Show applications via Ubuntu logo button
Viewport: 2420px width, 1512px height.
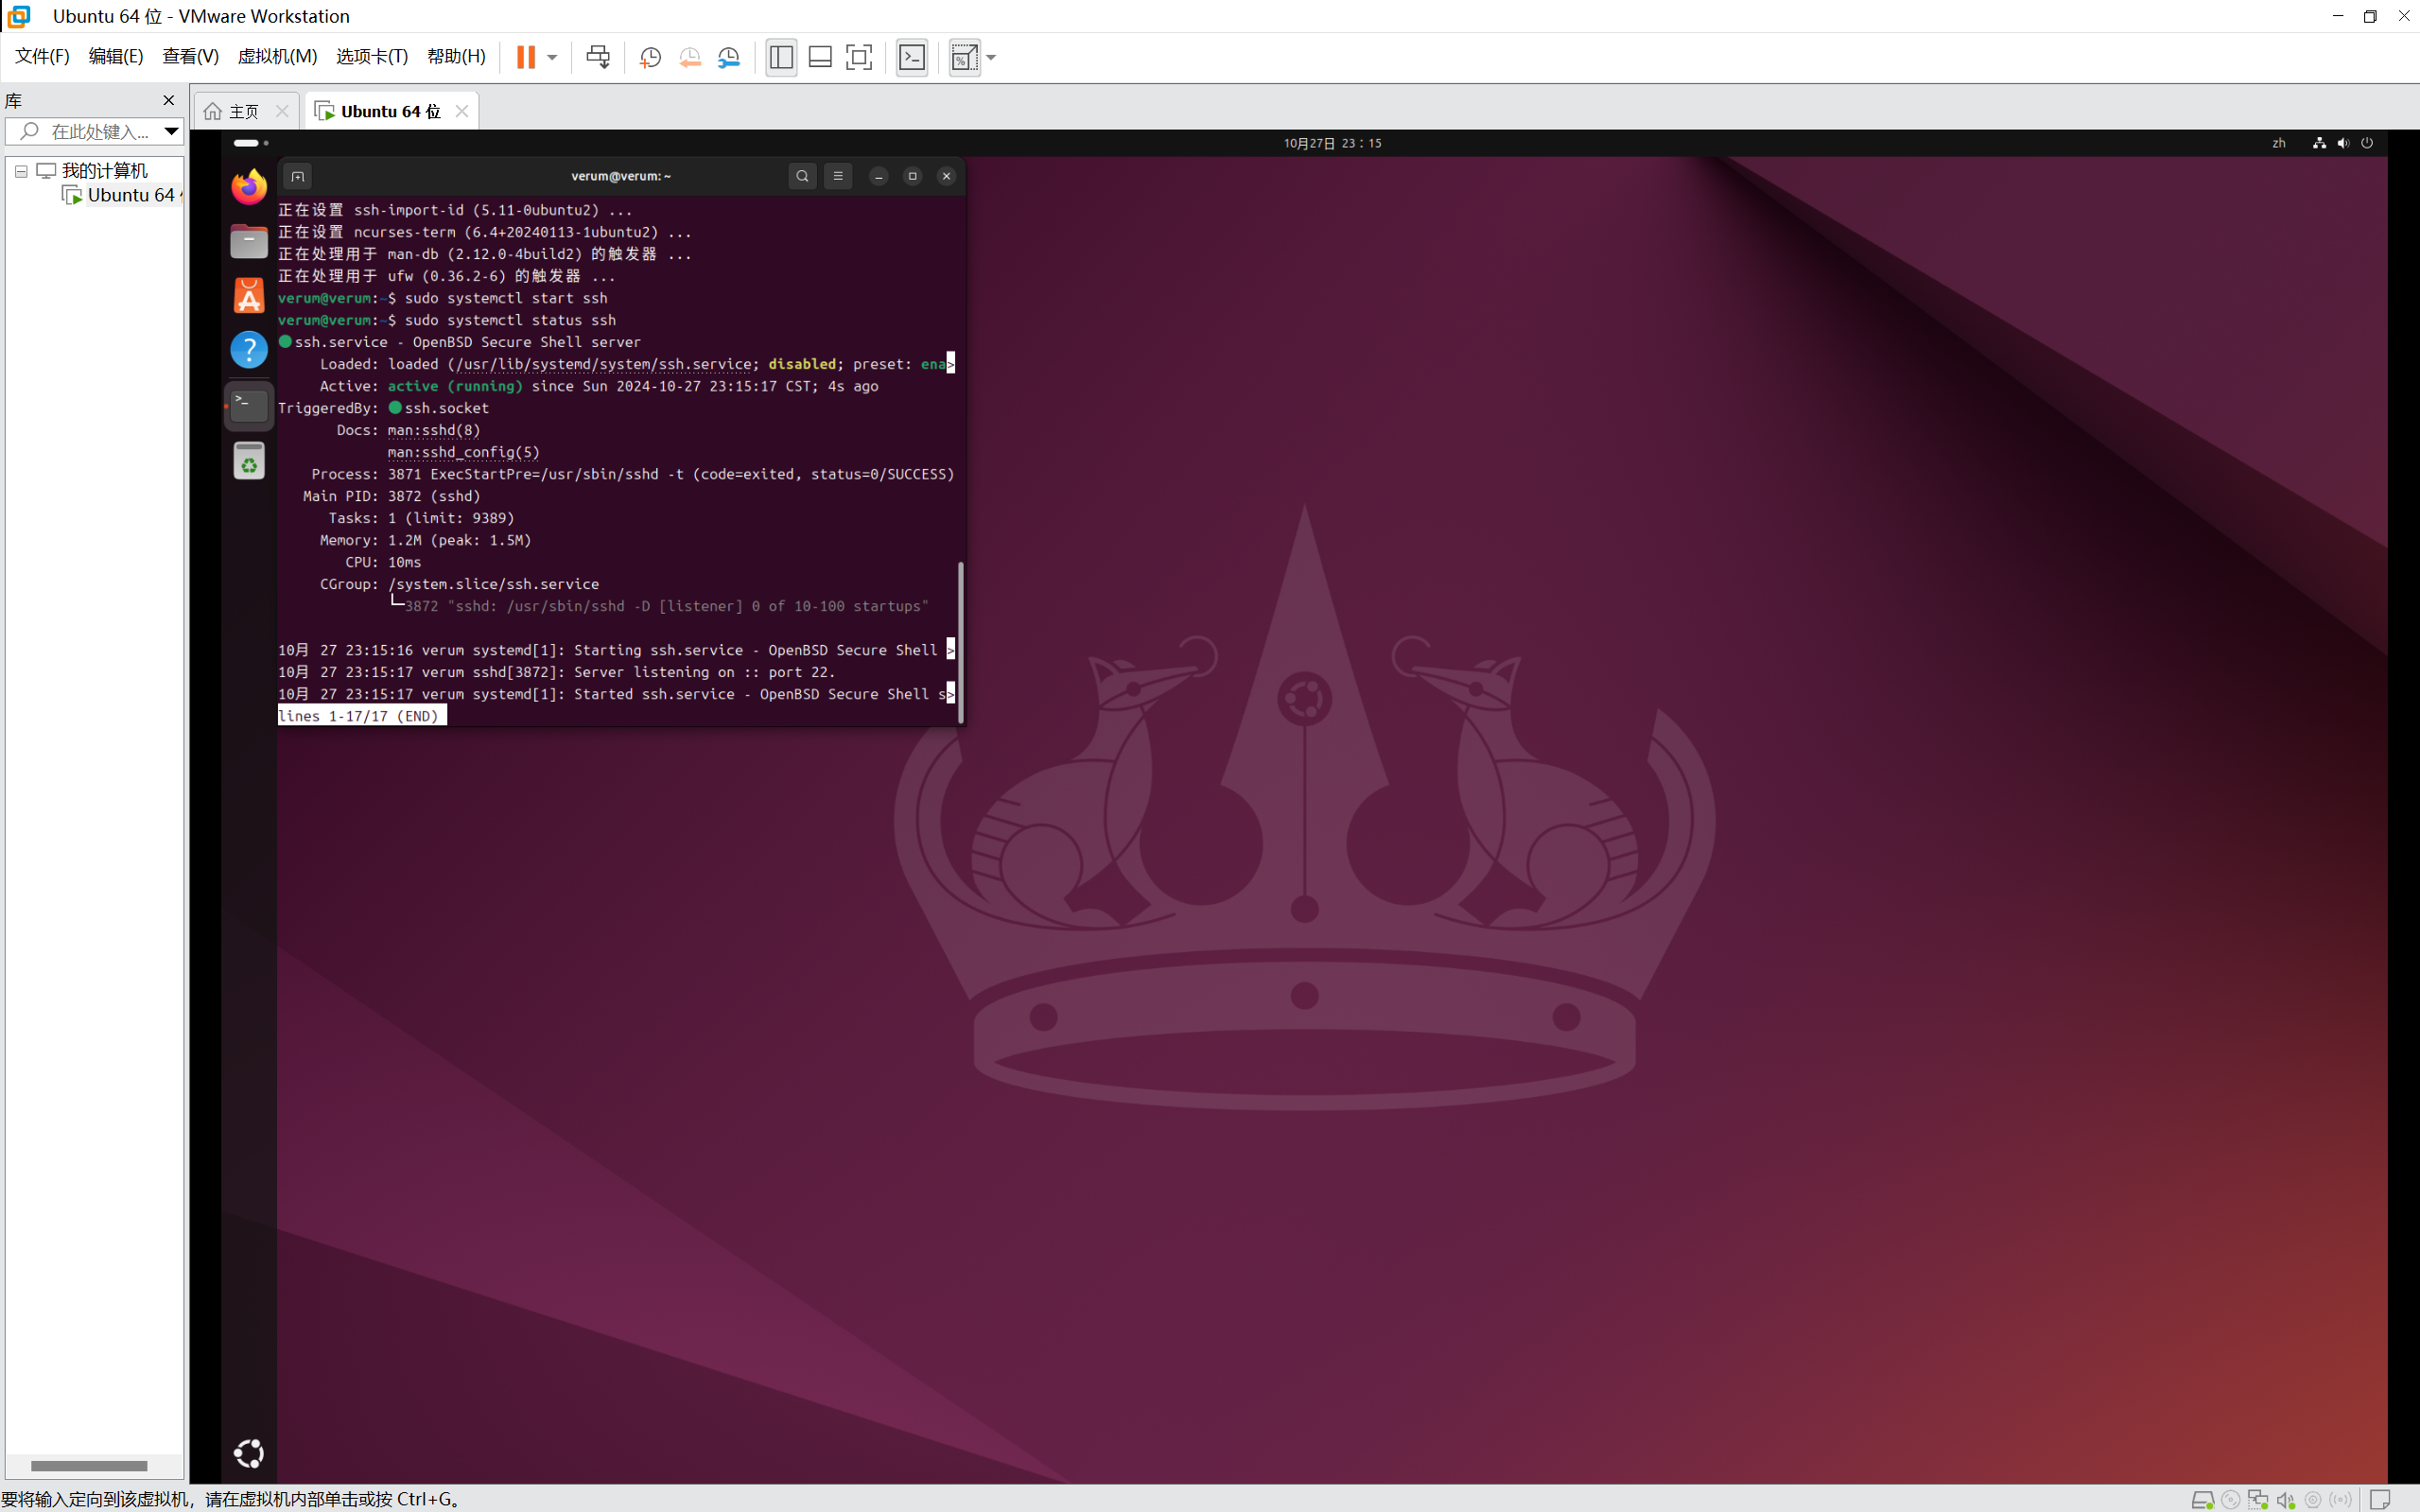click(x=249, y=1453)
